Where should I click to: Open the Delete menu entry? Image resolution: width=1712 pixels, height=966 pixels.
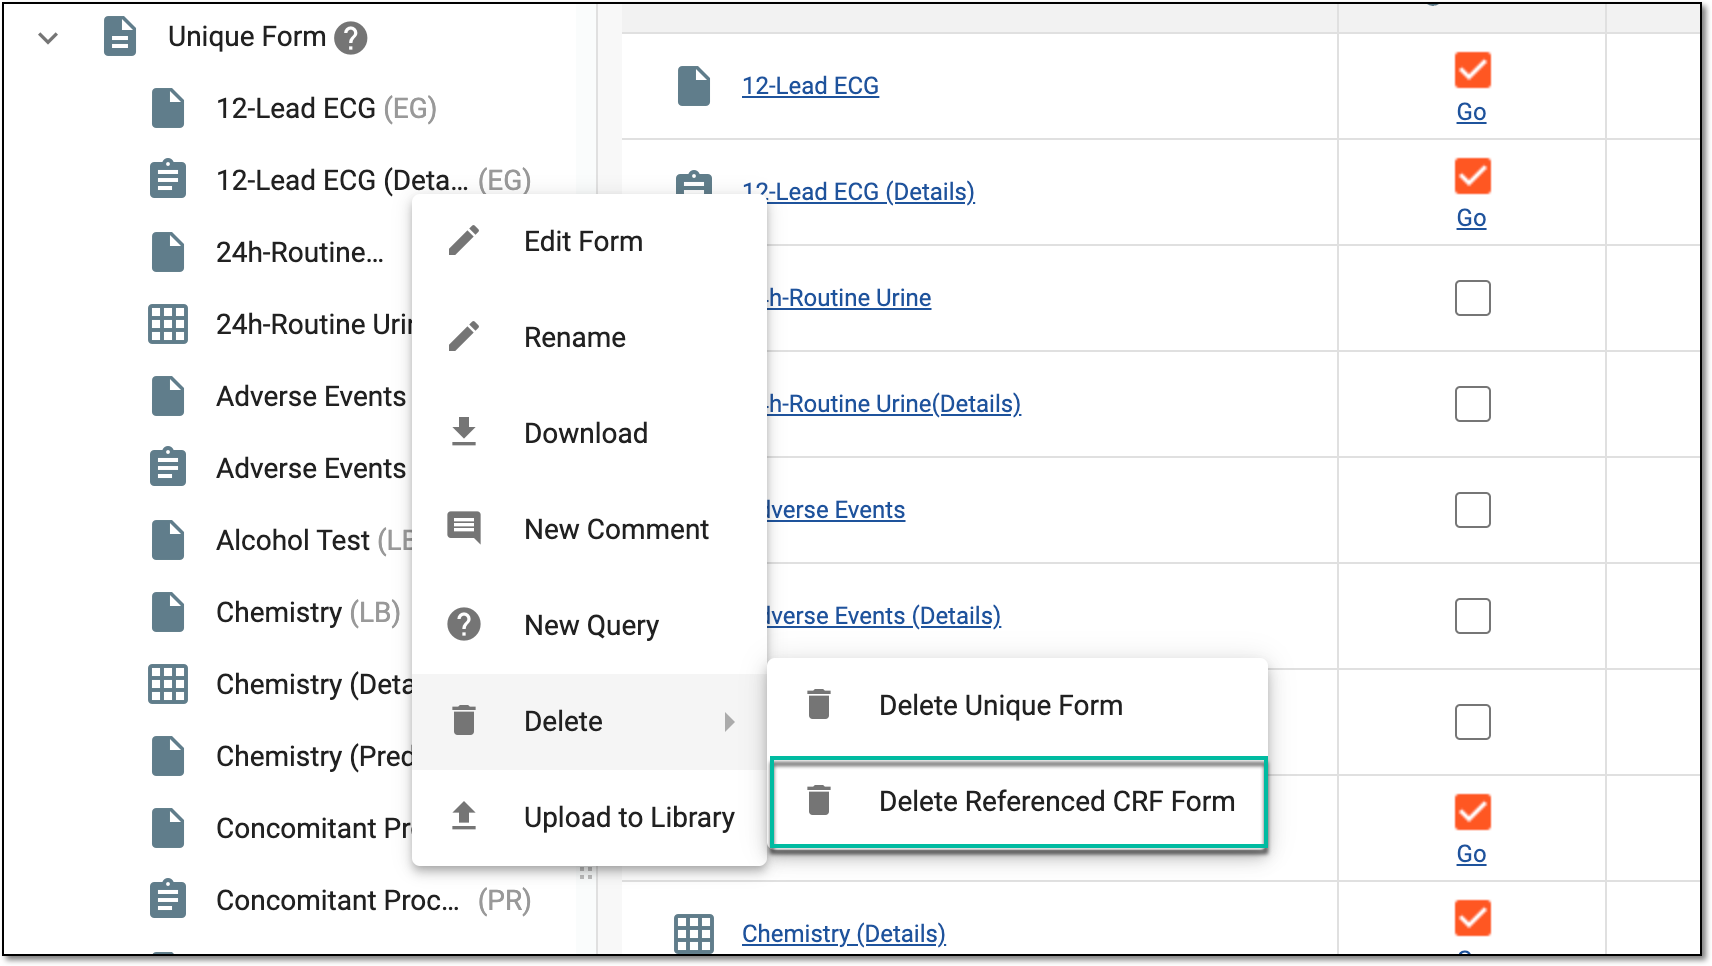click(x=589, y=722)
